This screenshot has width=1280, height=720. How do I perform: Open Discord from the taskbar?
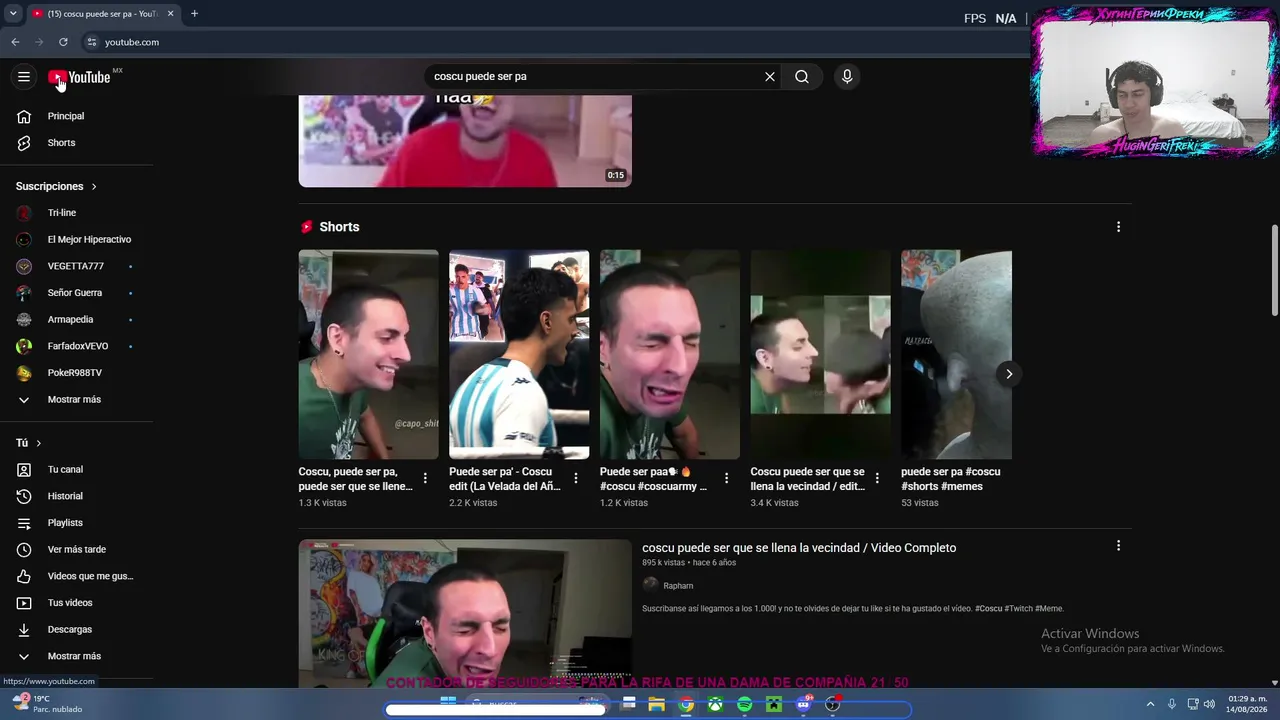[x=804, y=705]
